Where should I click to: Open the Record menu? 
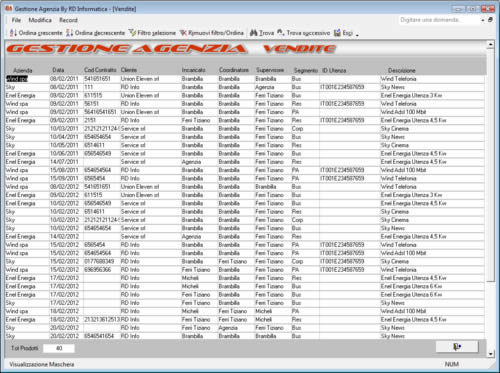[x=68, y=20]
